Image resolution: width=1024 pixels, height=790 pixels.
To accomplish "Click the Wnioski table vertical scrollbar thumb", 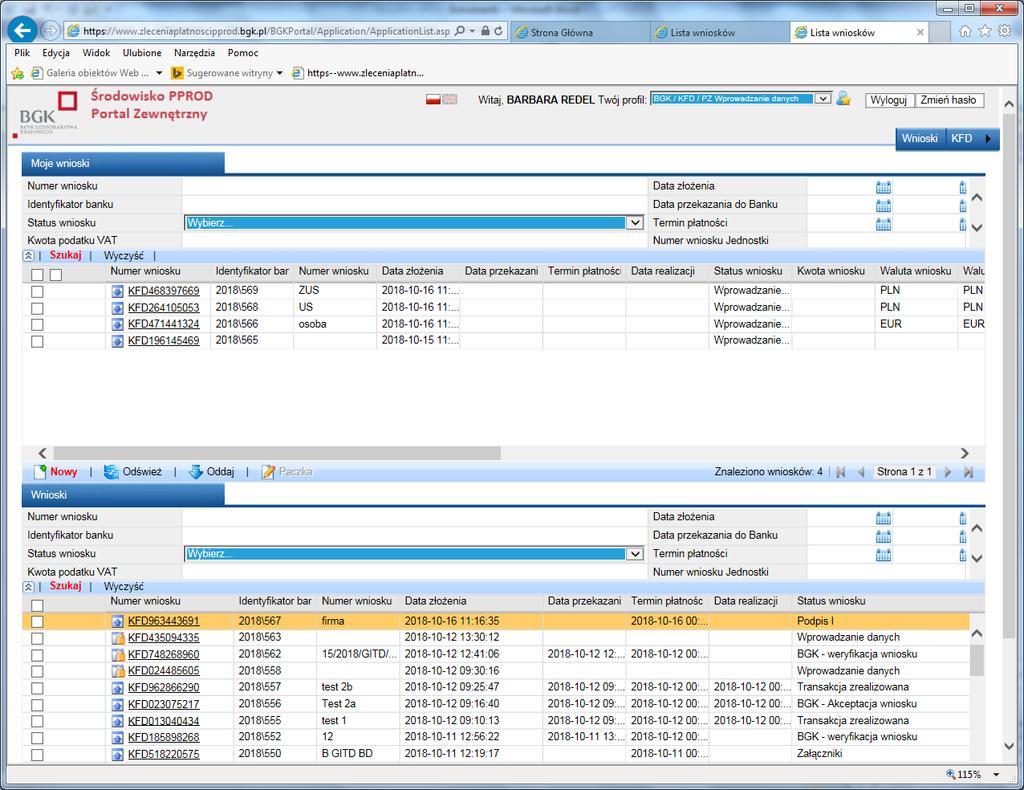I will (x=977, y=660).
